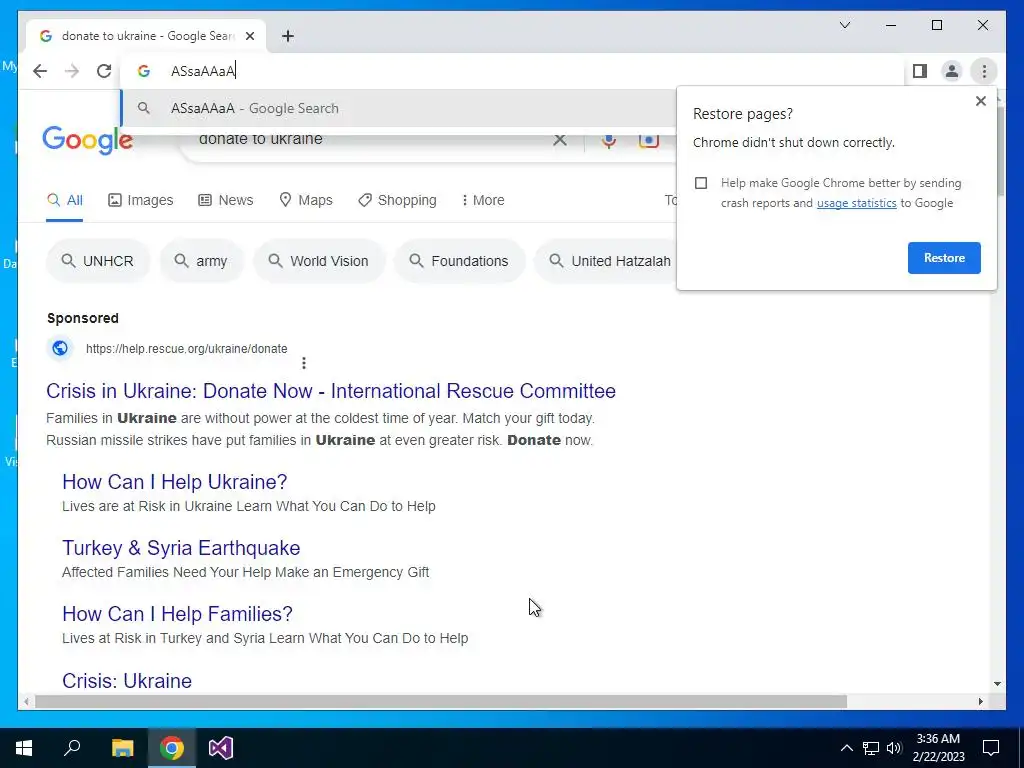
Task: Switch to the Maps tab
Action: [306, 200]
